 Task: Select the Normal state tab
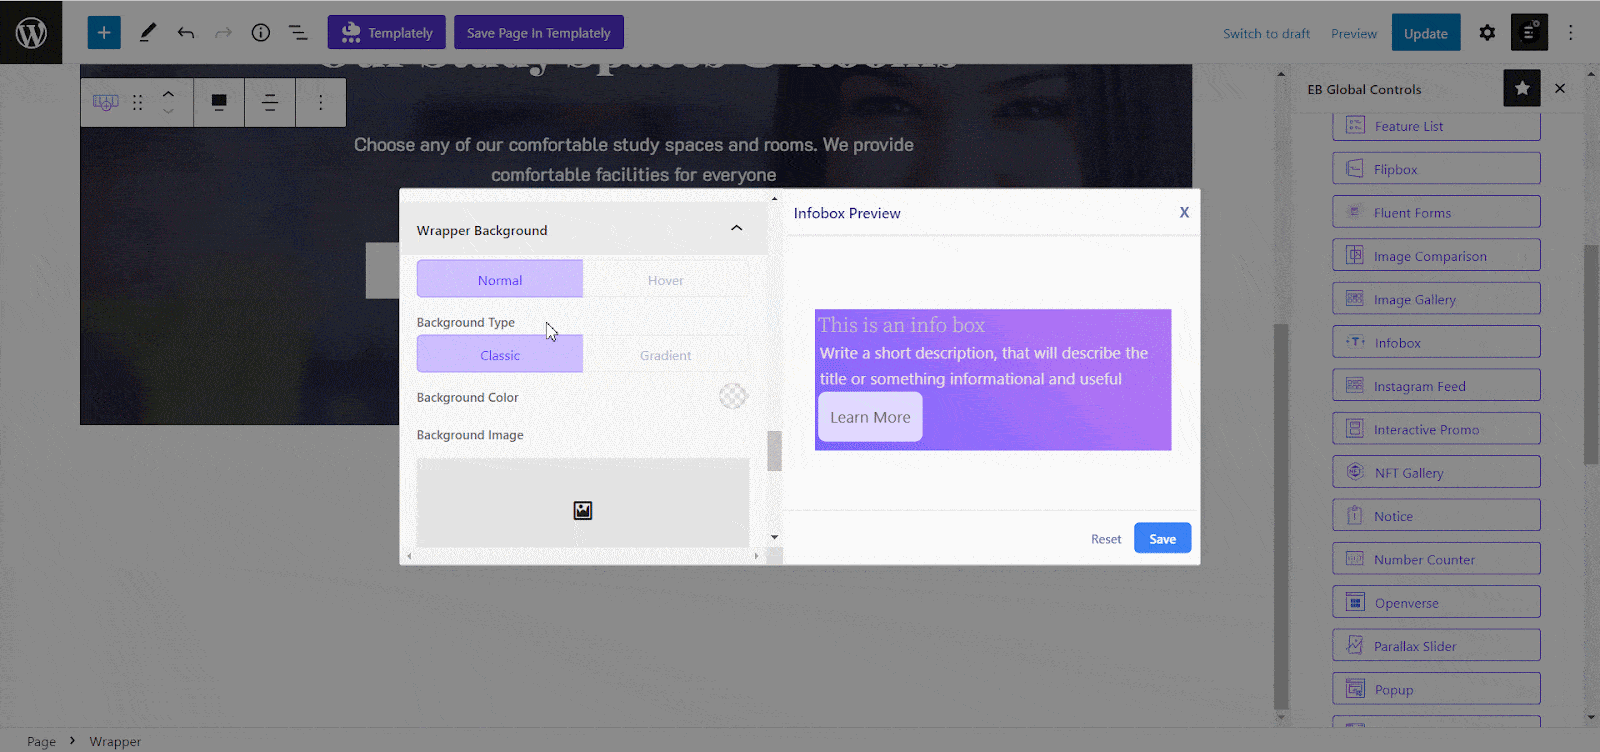coord(500,279)
